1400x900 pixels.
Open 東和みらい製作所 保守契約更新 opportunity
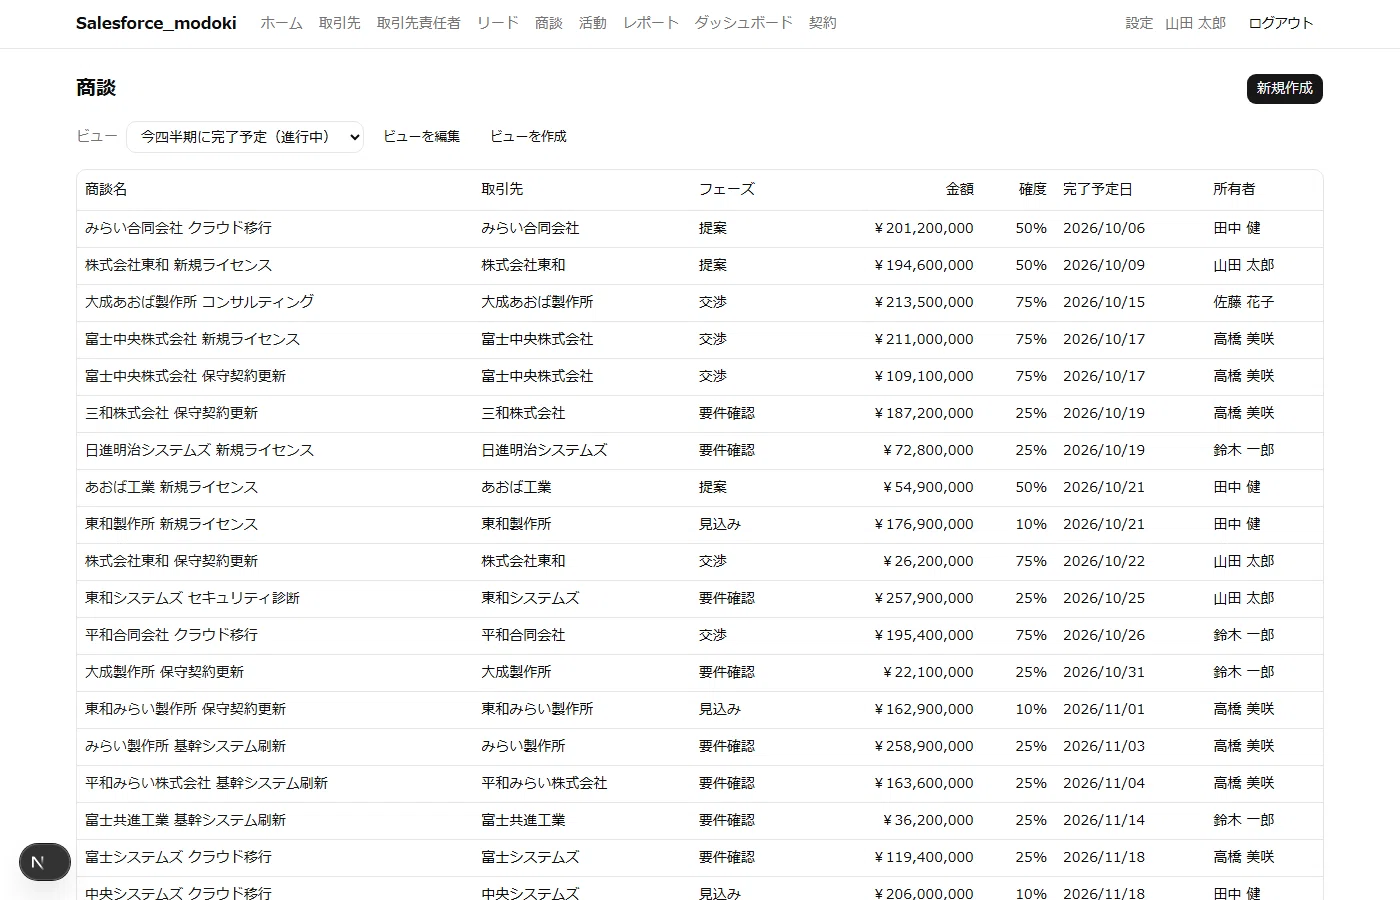click(185, 709)
